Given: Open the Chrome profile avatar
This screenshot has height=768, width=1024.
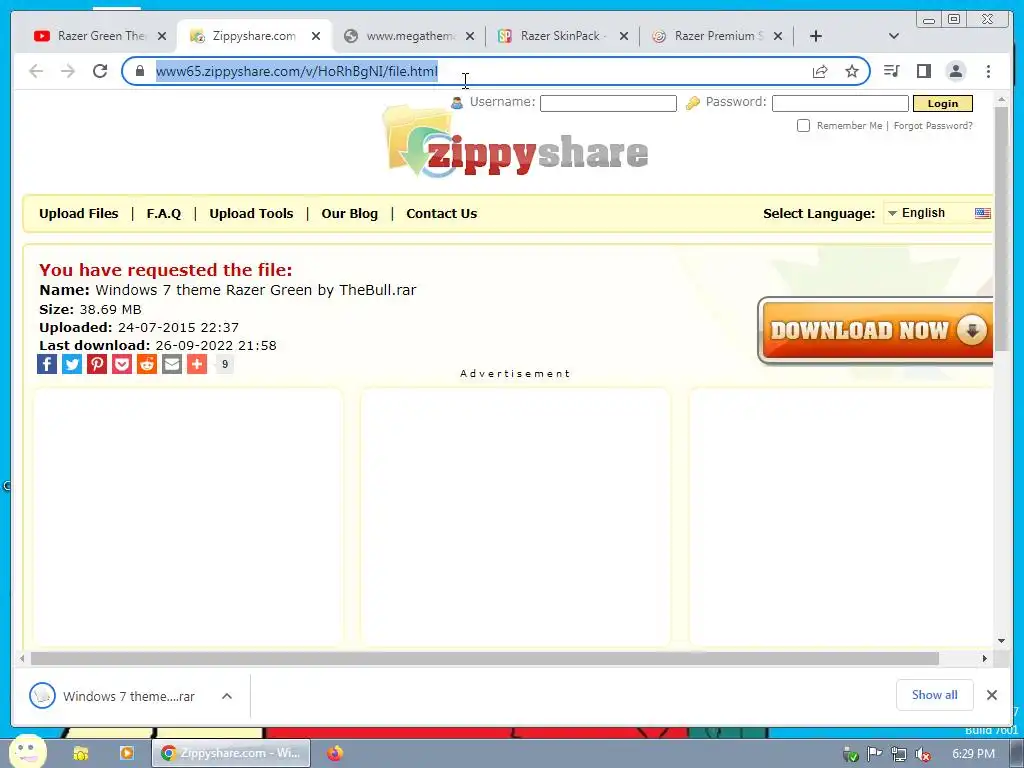Looking at the screenshot, I should click(x=955, y=71).
